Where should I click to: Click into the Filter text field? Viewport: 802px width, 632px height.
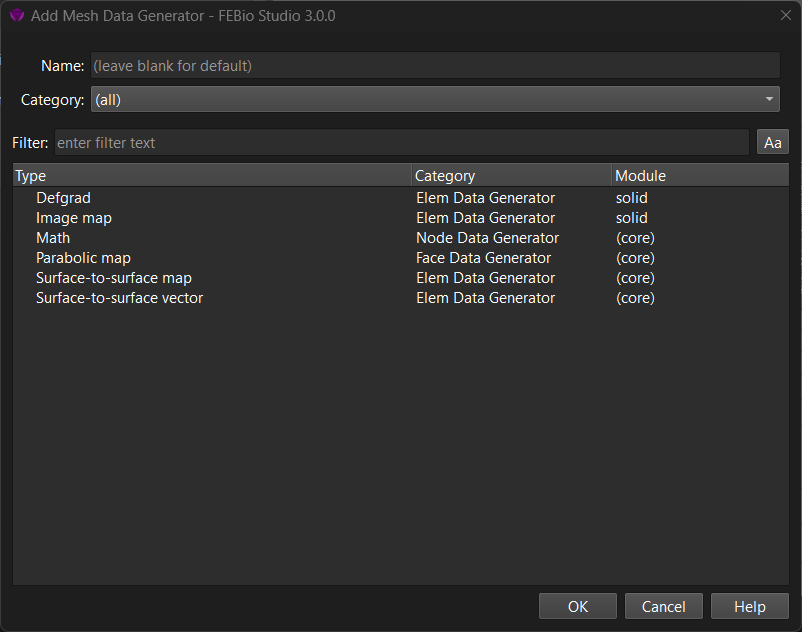[402, 142]
